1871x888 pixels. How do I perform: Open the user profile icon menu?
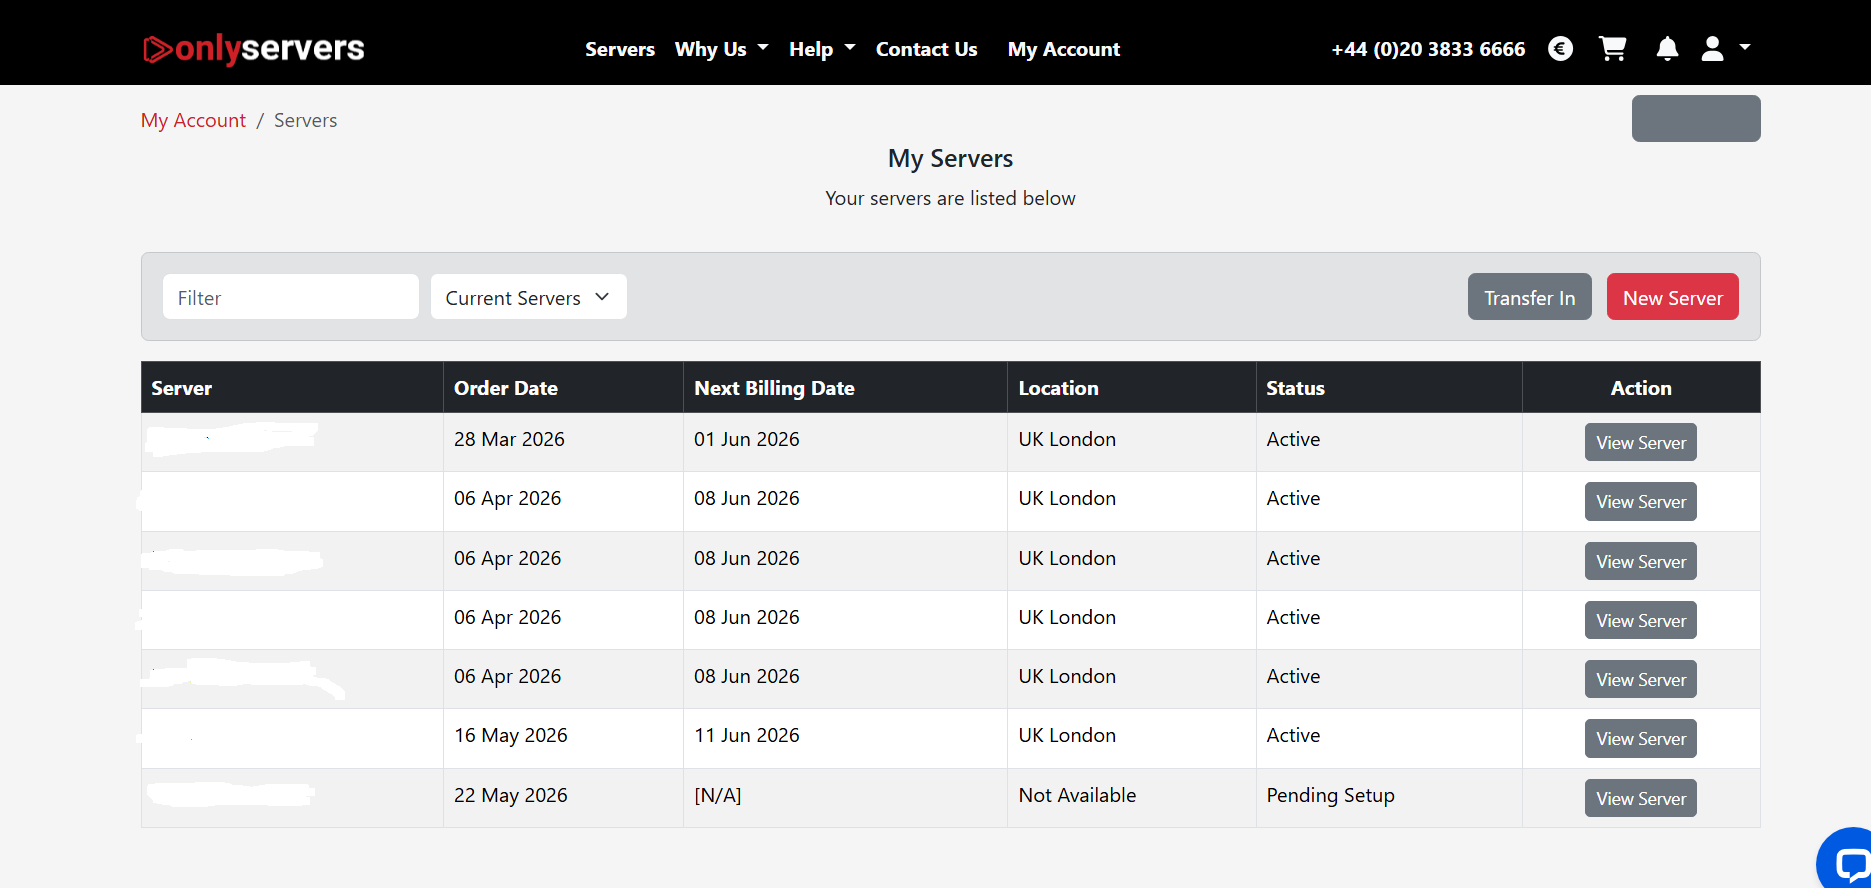1725,48
